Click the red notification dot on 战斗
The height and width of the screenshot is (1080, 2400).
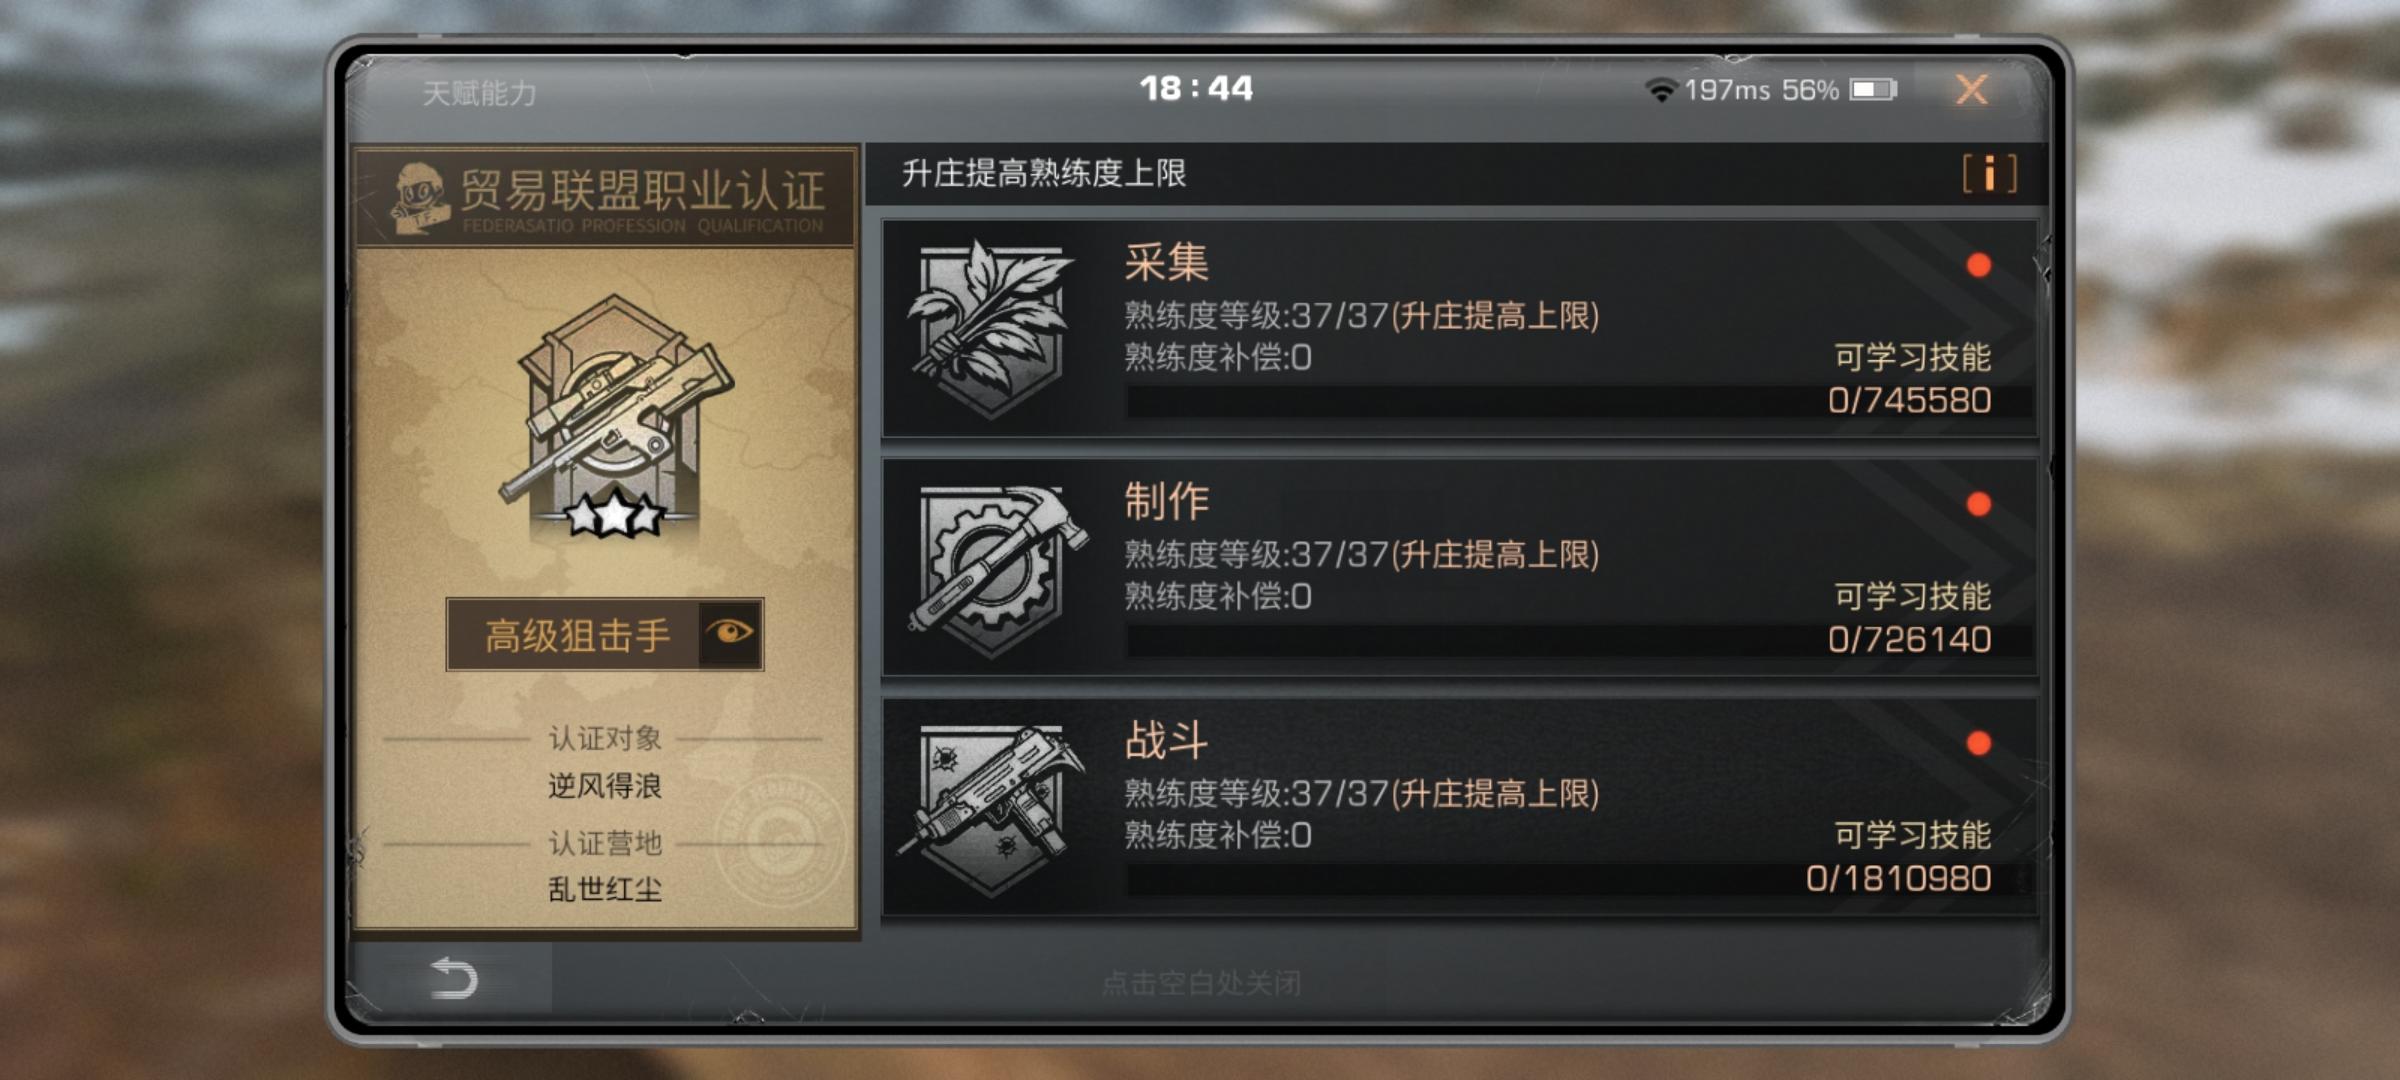coord(1978,743)
